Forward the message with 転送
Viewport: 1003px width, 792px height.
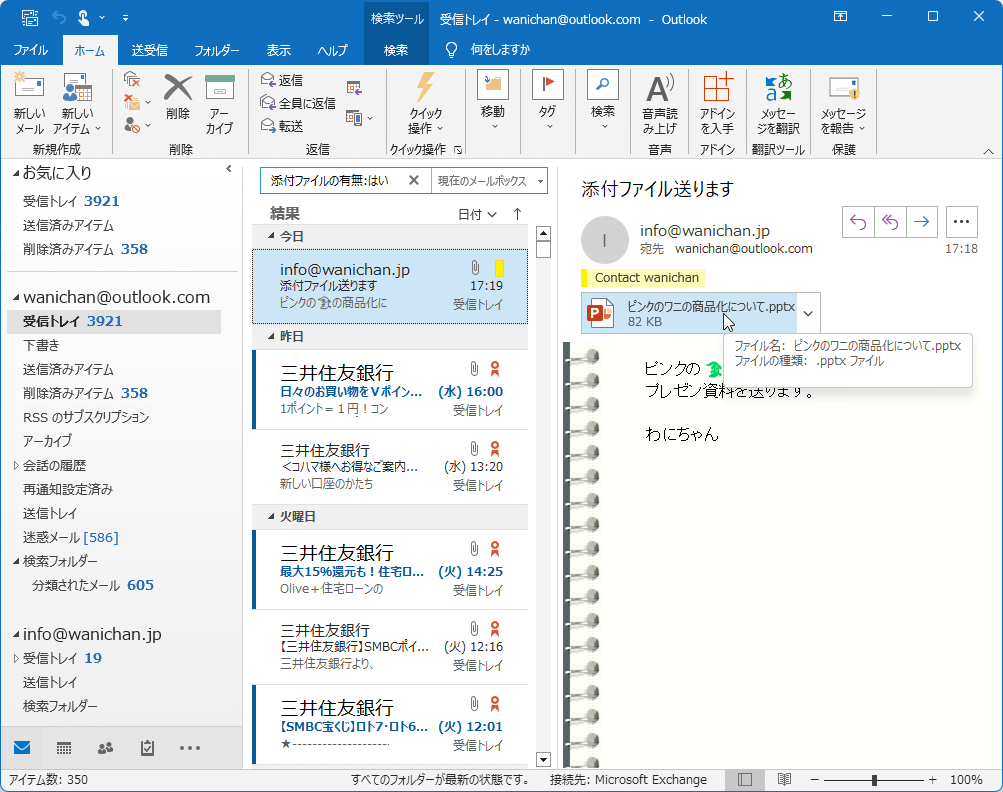[x=282, y=126]
